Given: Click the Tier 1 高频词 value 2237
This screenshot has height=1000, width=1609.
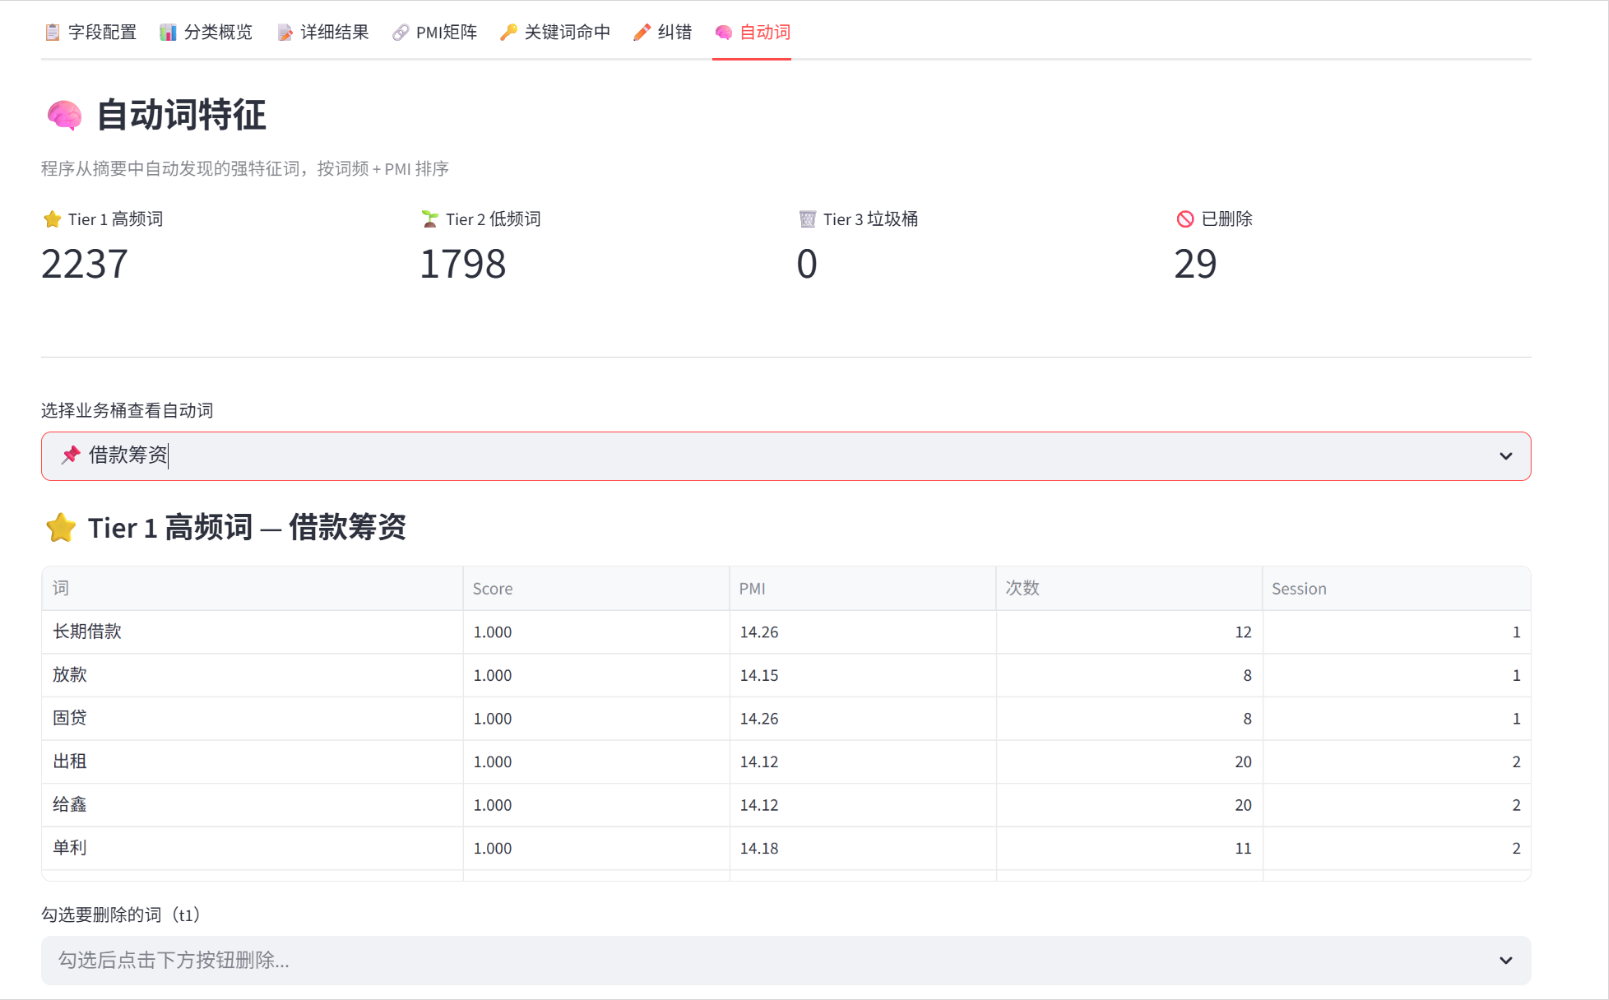Looking at the screenshot, I should [x=85, y=264].
